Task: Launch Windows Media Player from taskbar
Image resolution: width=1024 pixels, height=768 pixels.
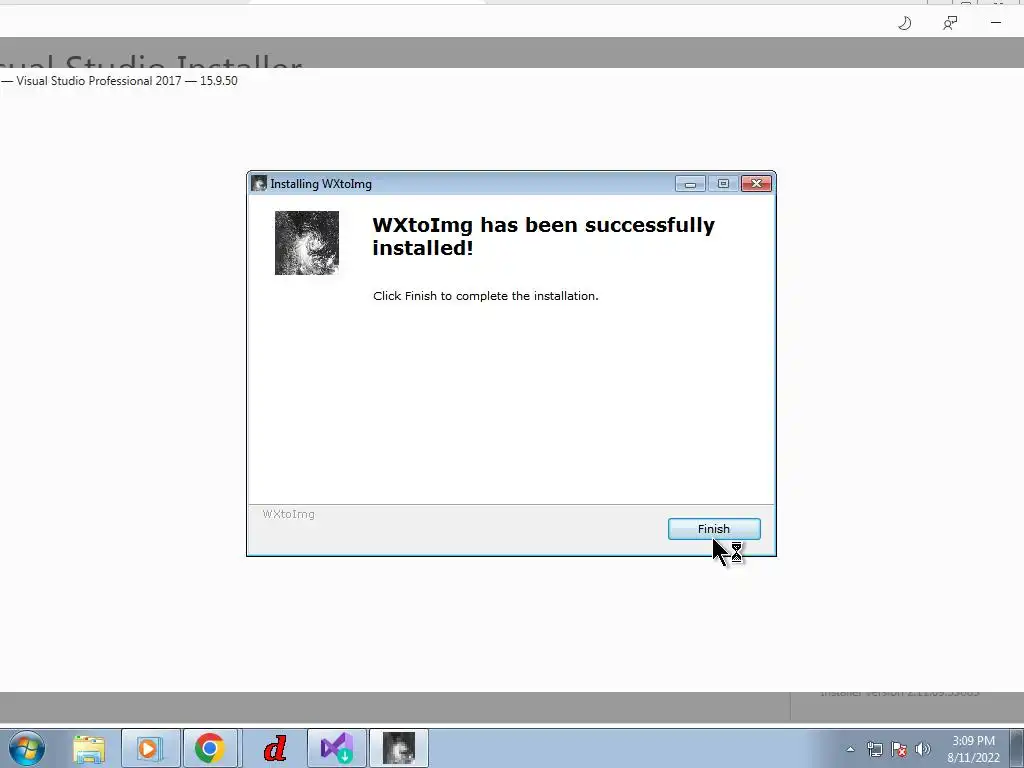Action: (150, 748)
